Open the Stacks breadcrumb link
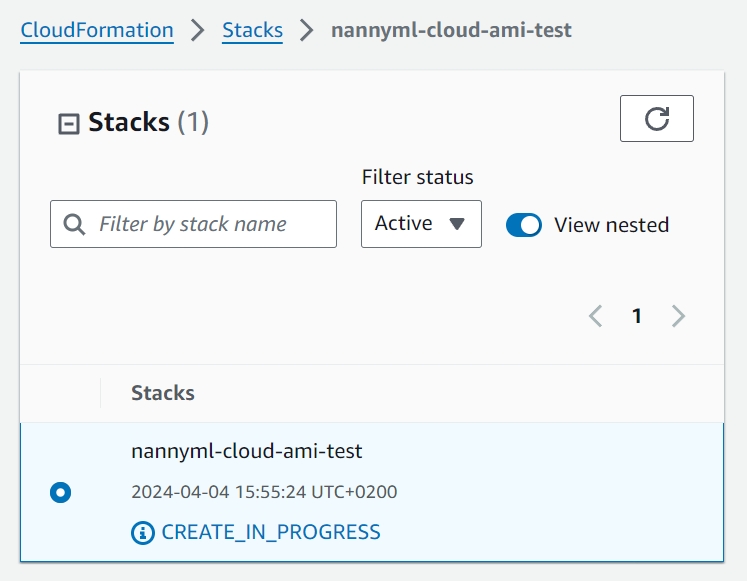Screen dimensions: 747x581 (252, 30)
